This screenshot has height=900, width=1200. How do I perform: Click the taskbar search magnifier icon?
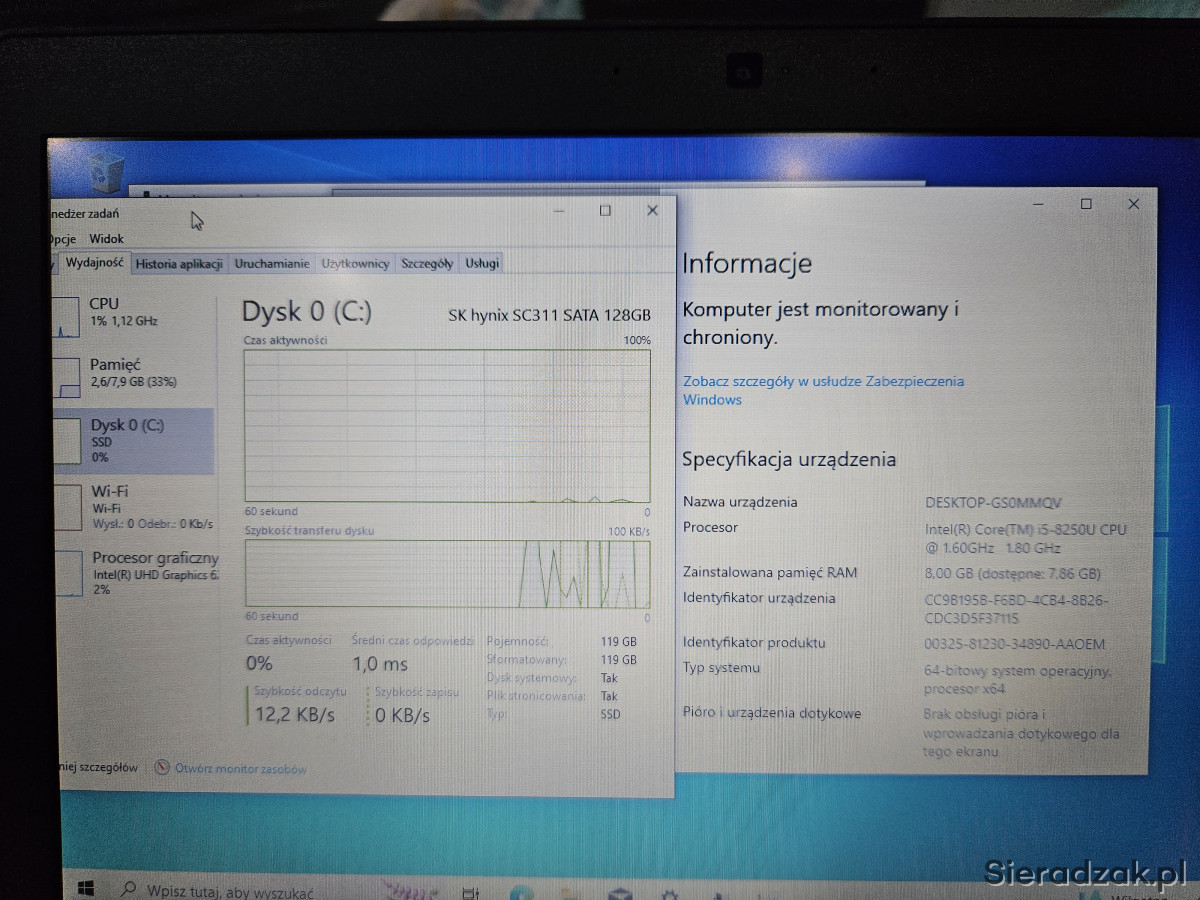pos(128,889)
